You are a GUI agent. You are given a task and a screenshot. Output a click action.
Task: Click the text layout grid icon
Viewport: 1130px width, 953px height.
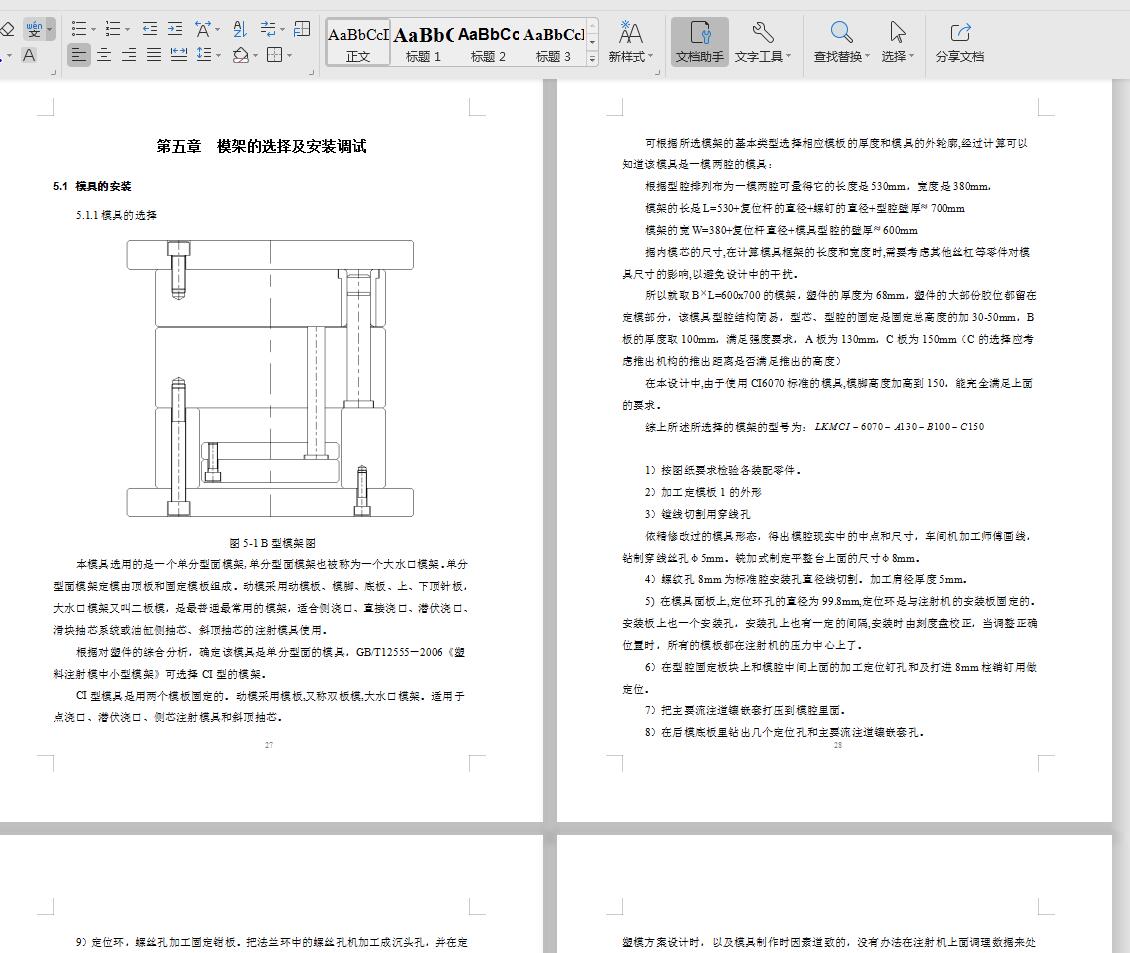point(303,30)
